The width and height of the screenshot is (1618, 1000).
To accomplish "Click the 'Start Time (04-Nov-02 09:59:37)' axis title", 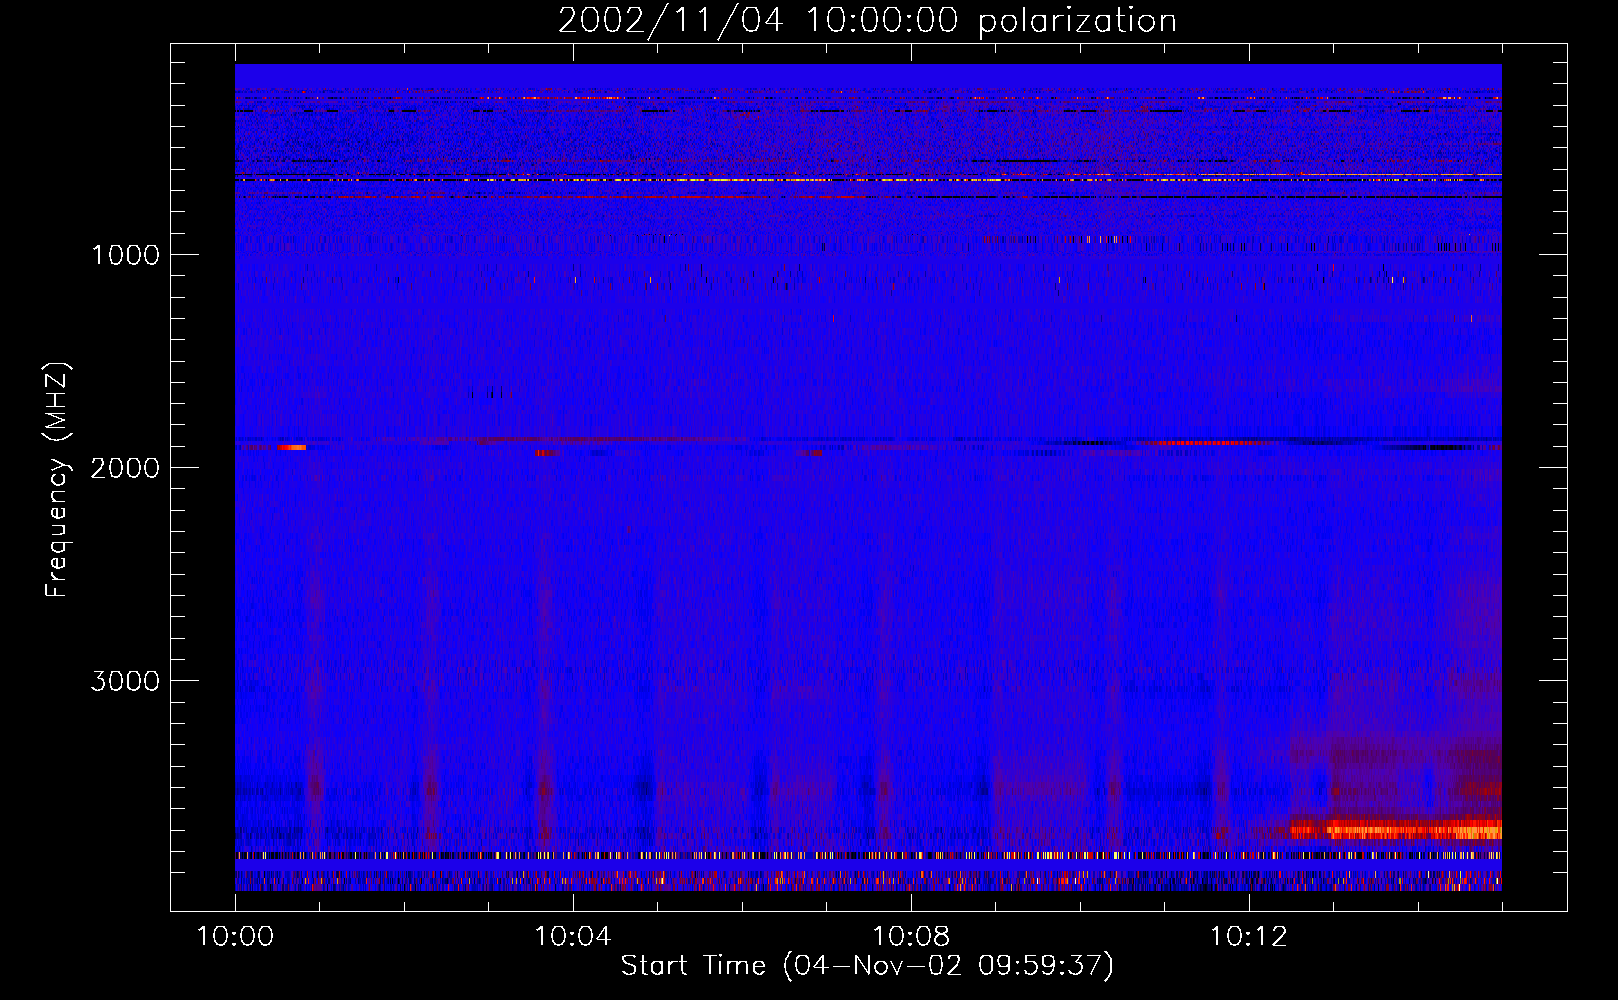I will point(867,966).
